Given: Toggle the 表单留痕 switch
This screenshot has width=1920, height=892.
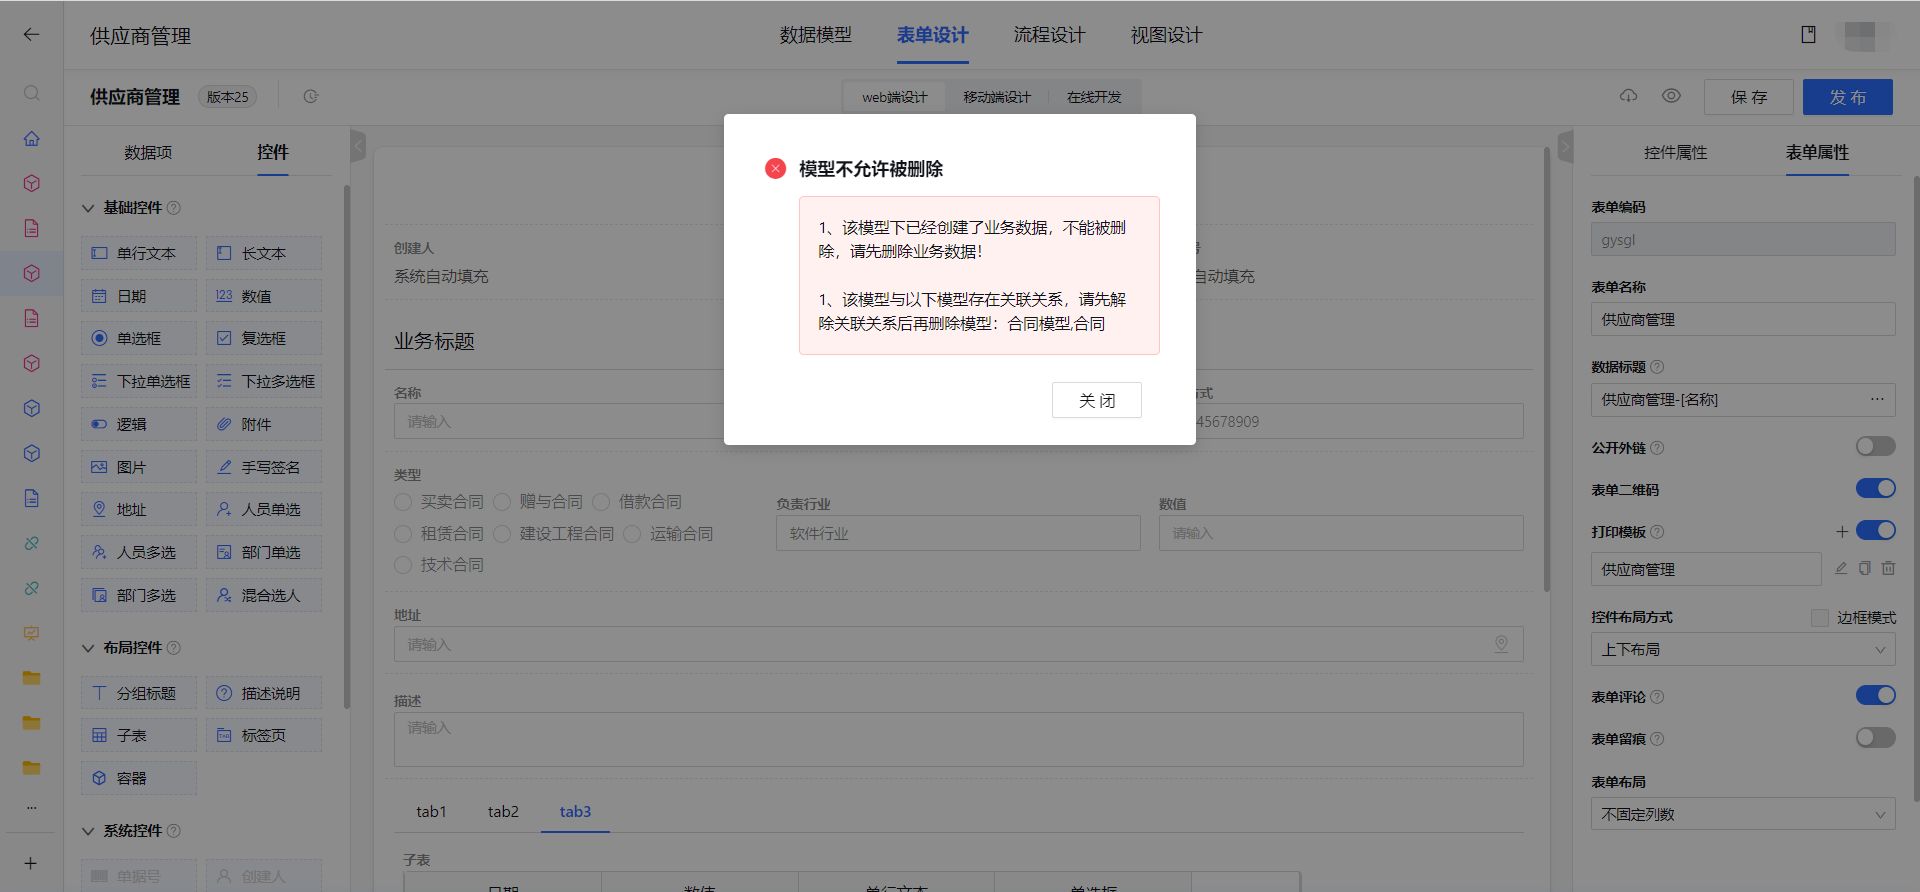Looking at the screenshot, I should [x=1876, y=737].
